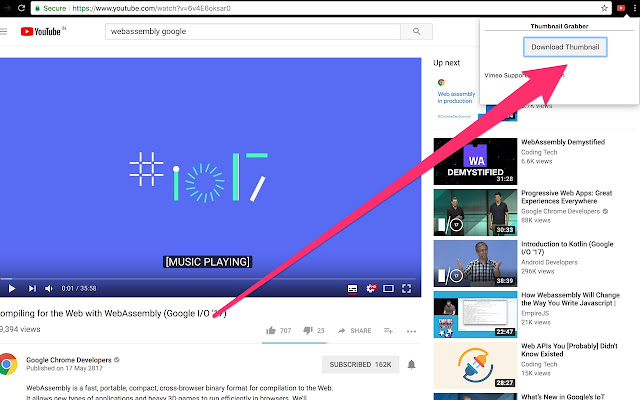Click the Android Developers channel name

(549, 262)
